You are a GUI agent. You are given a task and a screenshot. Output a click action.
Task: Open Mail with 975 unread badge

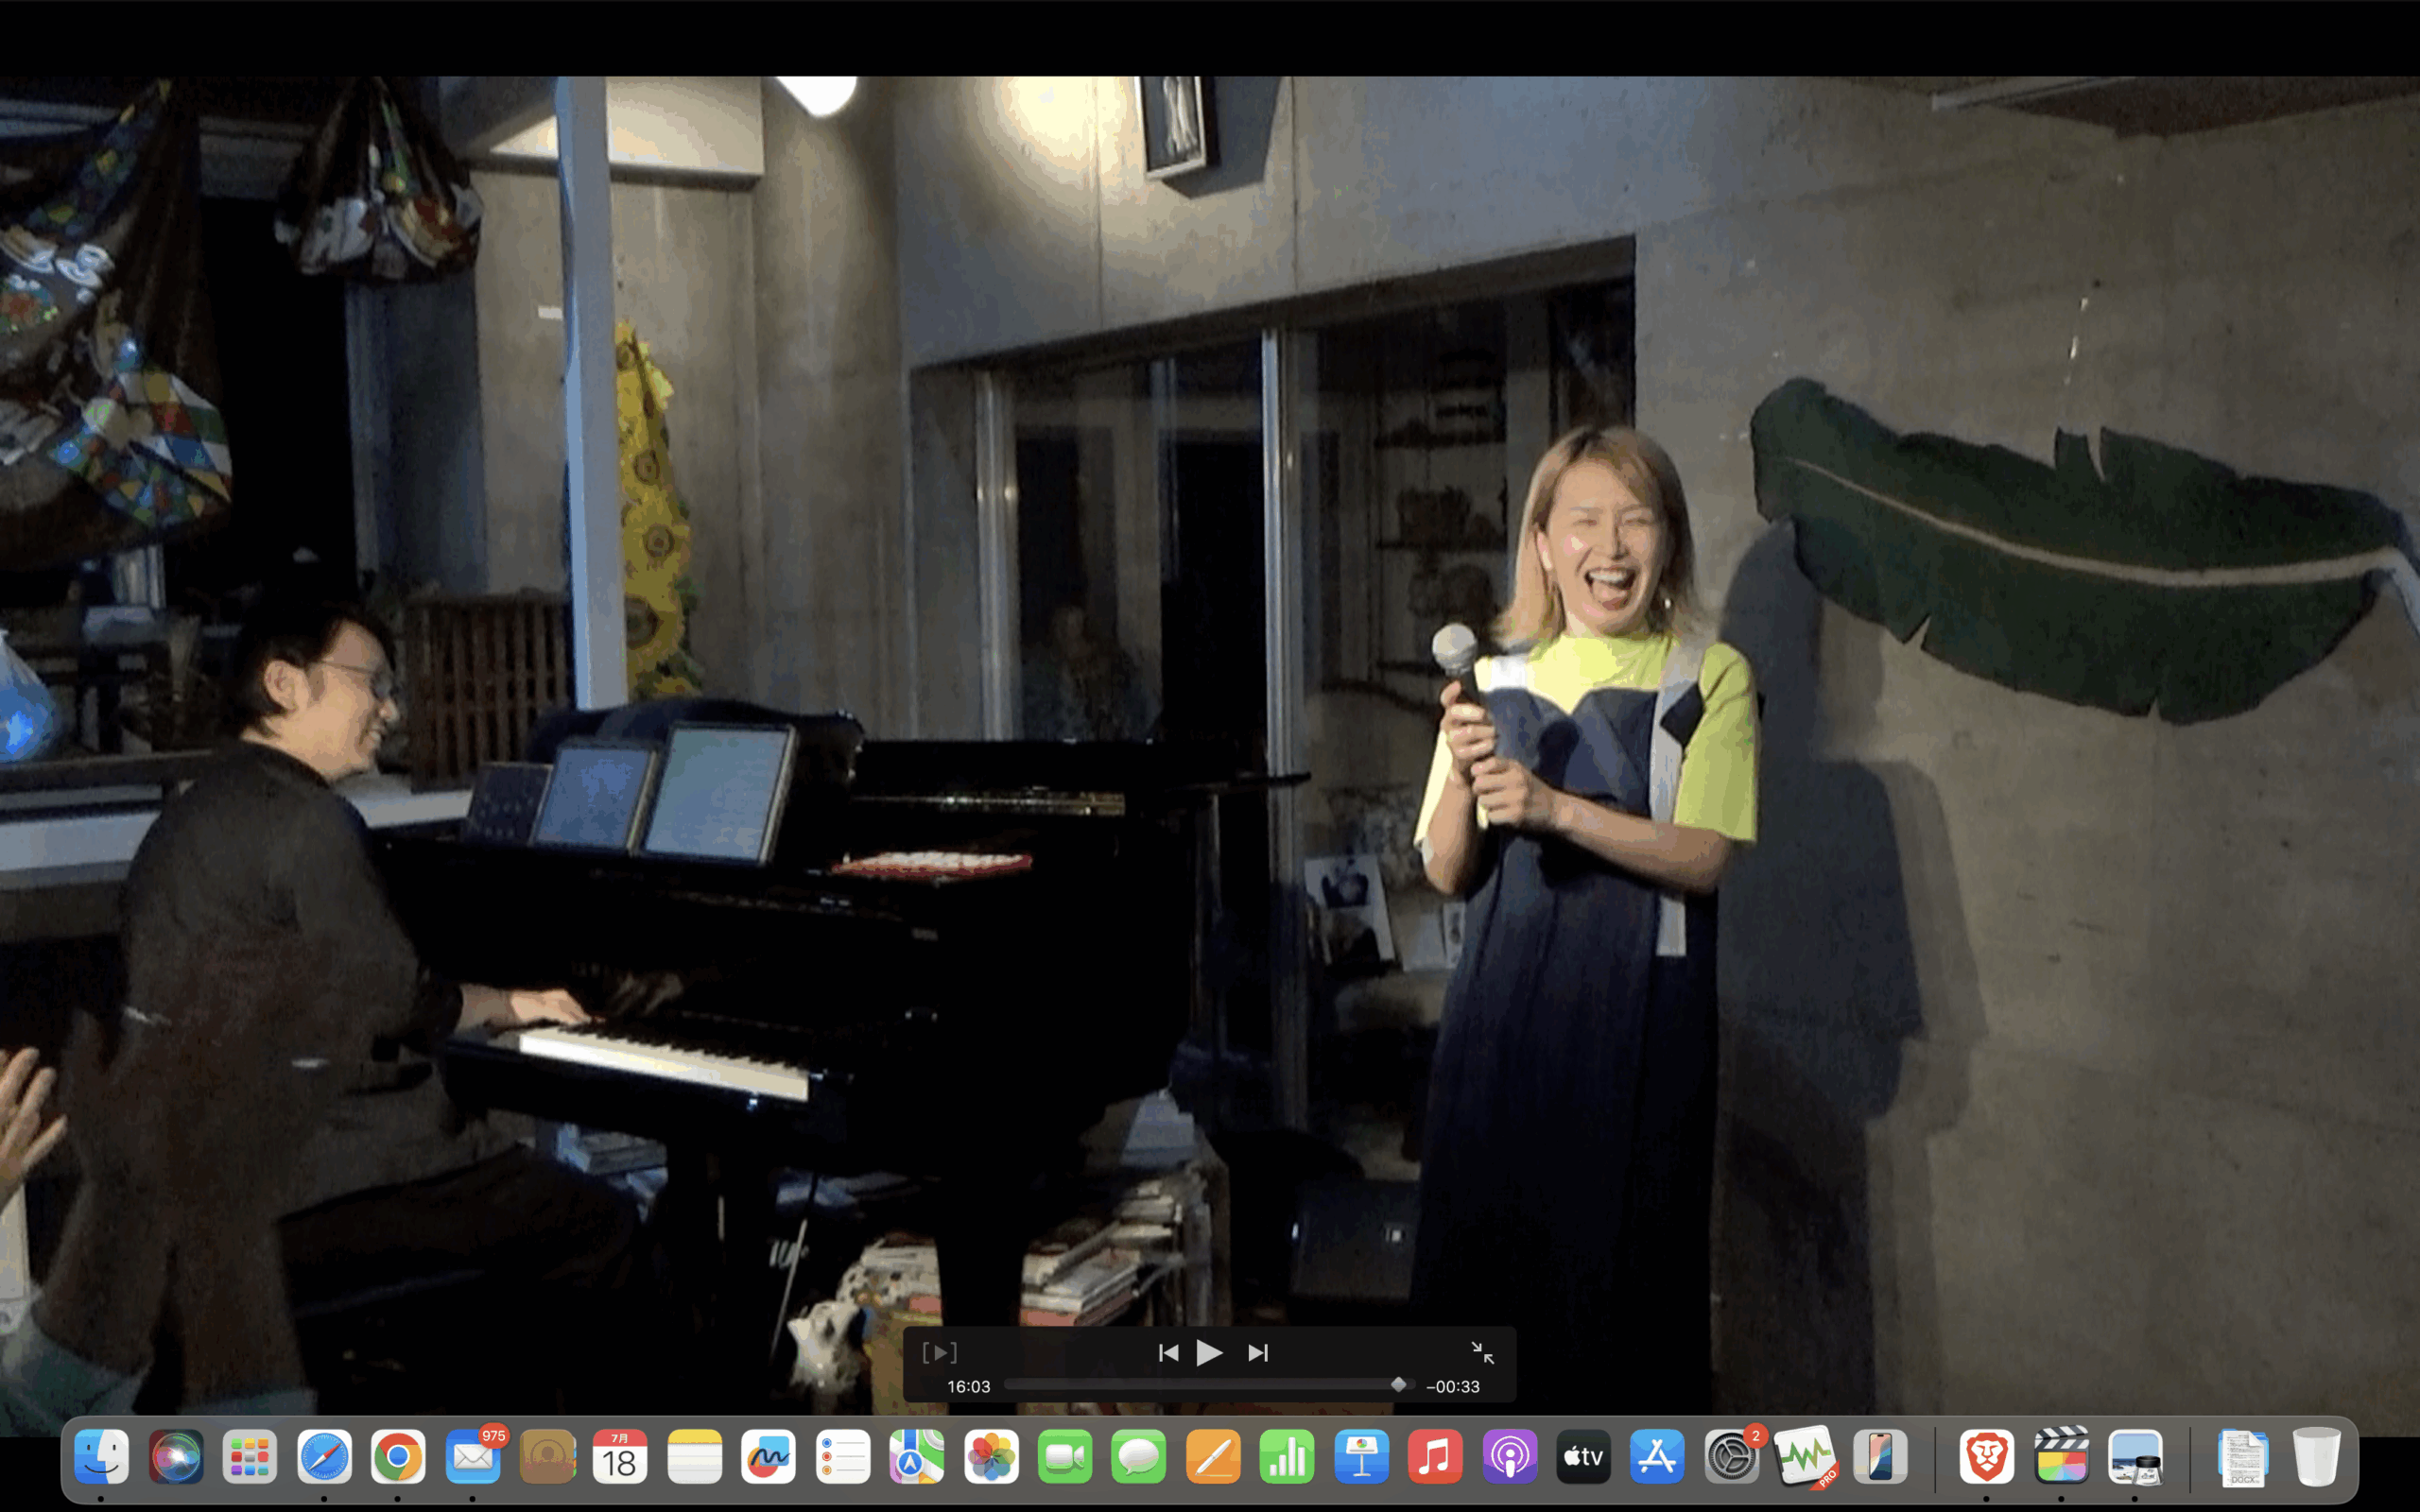[472, 1457]
